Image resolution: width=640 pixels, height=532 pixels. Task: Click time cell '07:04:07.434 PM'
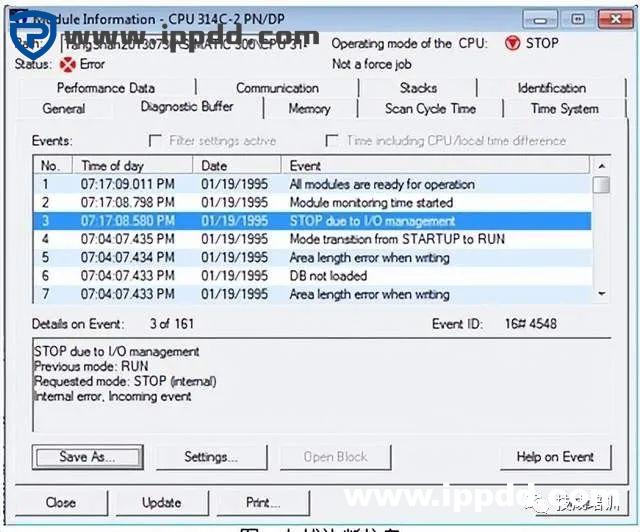(x=128, y=258)
